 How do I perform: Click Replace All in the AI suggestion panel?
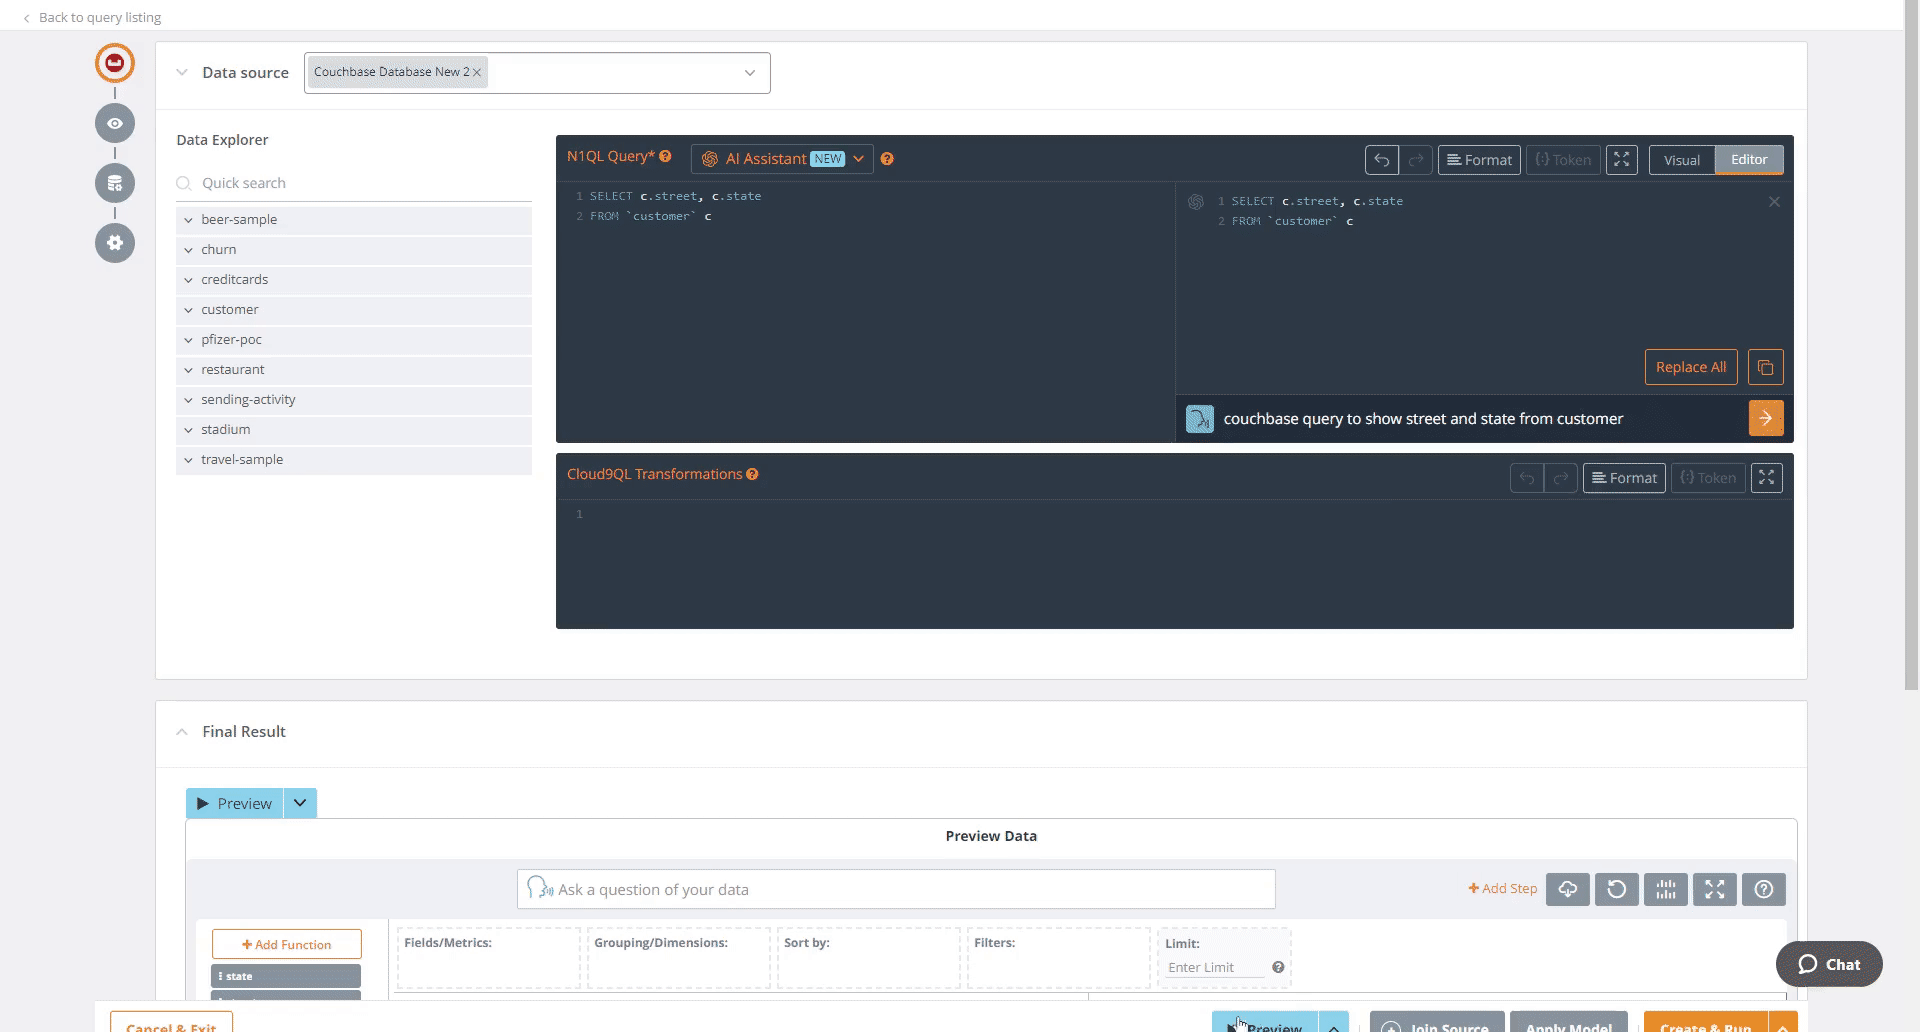pyautogui.click(x=1690, y=367)
